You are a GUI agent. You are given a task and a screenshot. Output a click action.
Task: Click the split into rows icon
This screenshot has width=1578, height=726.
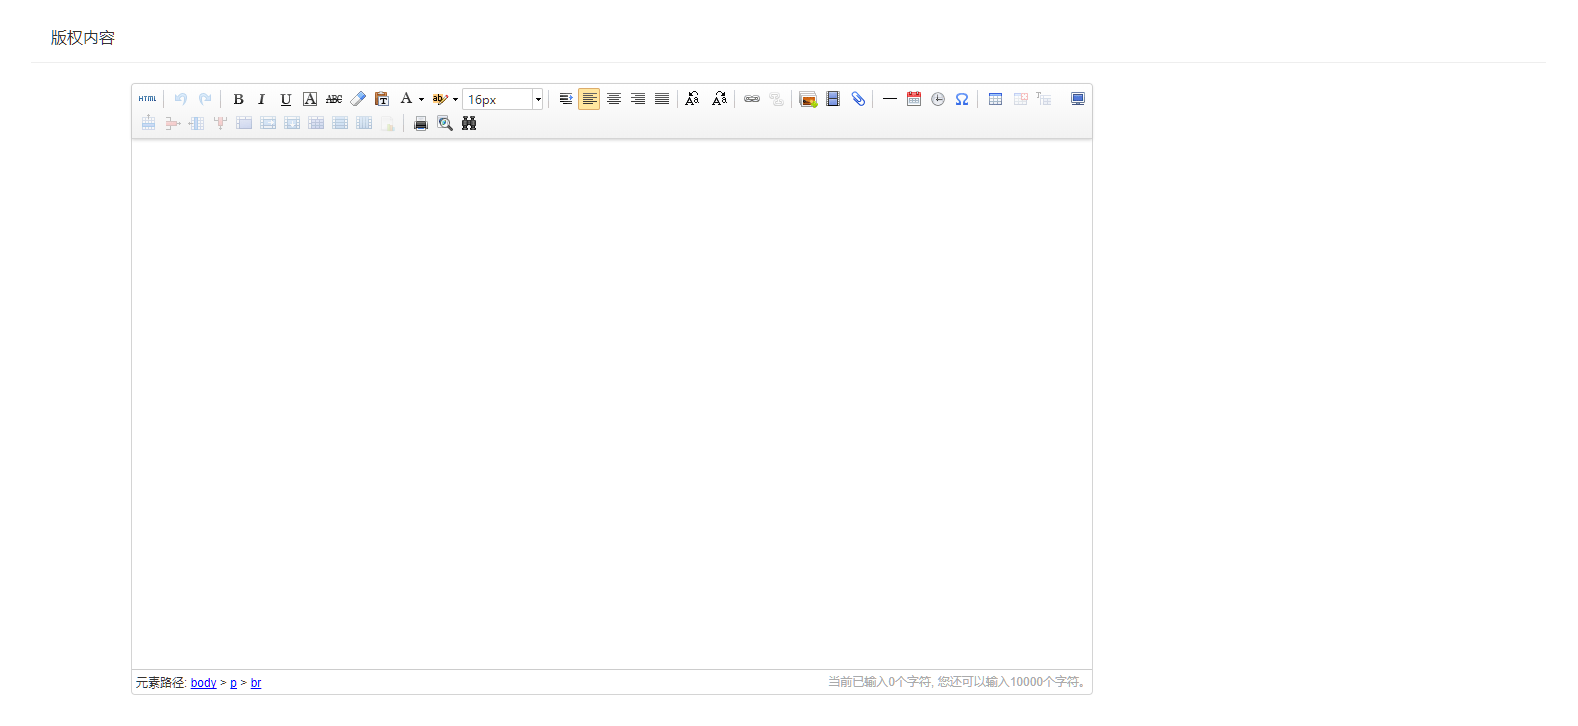(x=340, y=123)
